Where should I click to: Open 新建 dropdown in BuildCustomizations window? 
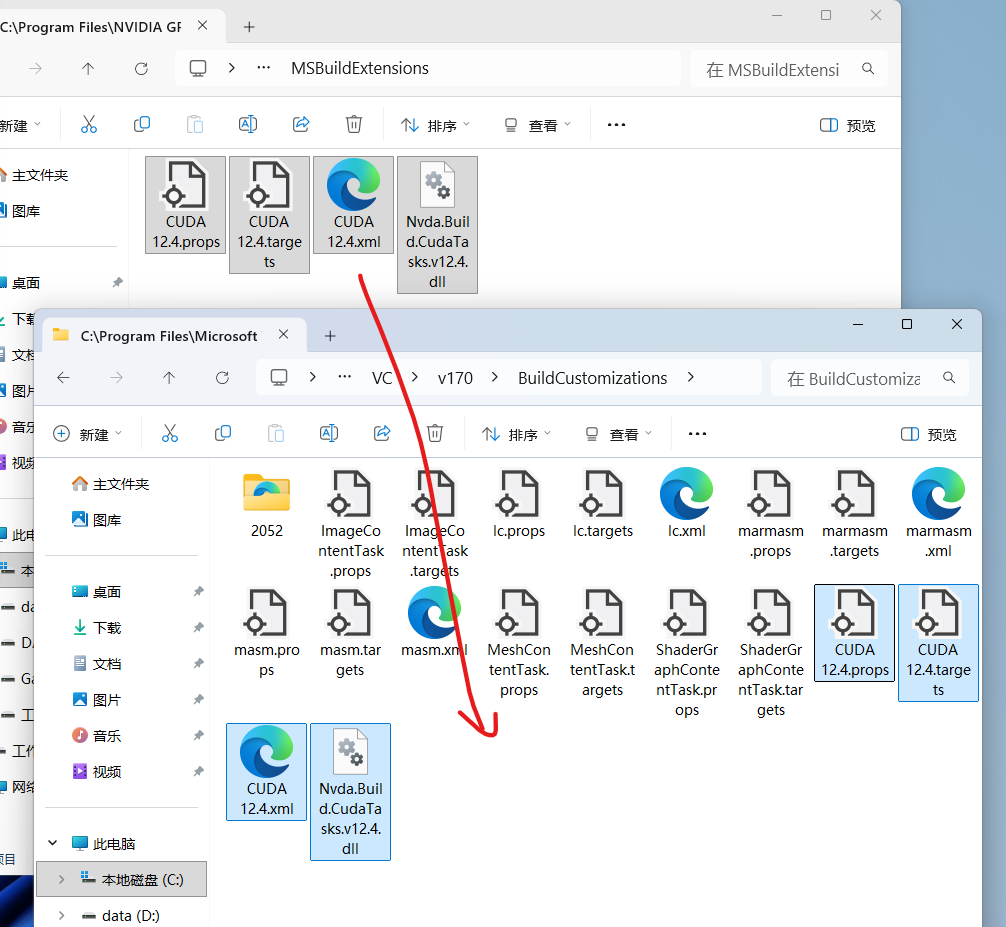(x=87, y=434)
